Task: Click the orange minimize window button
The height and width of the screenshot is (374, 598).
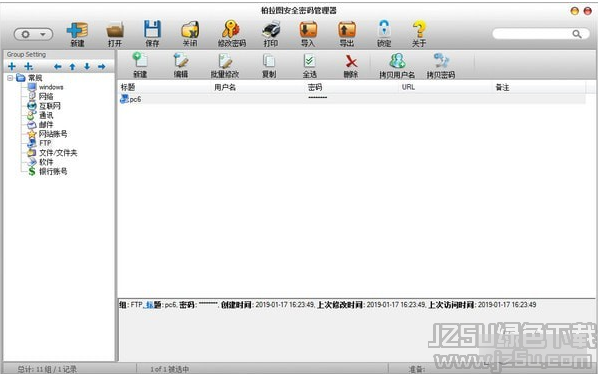Action: click(574, 11)
